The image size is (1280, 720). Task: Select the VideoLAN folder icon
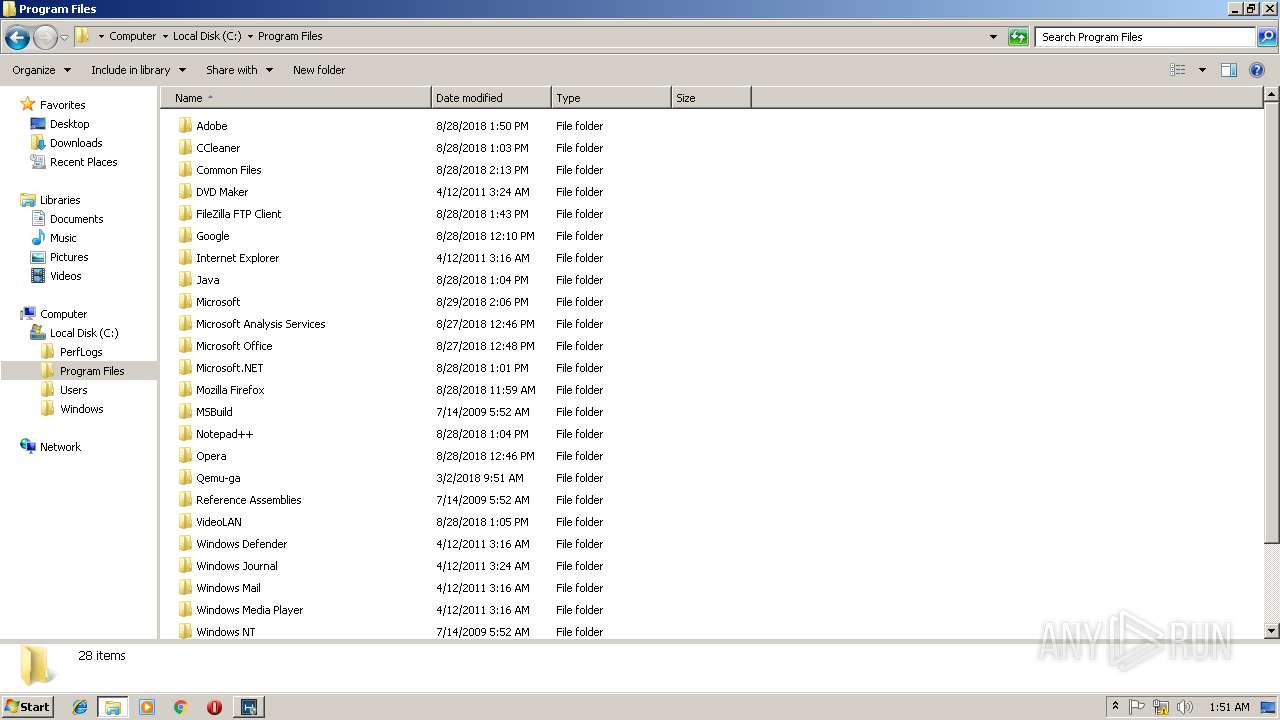[185, 522]
